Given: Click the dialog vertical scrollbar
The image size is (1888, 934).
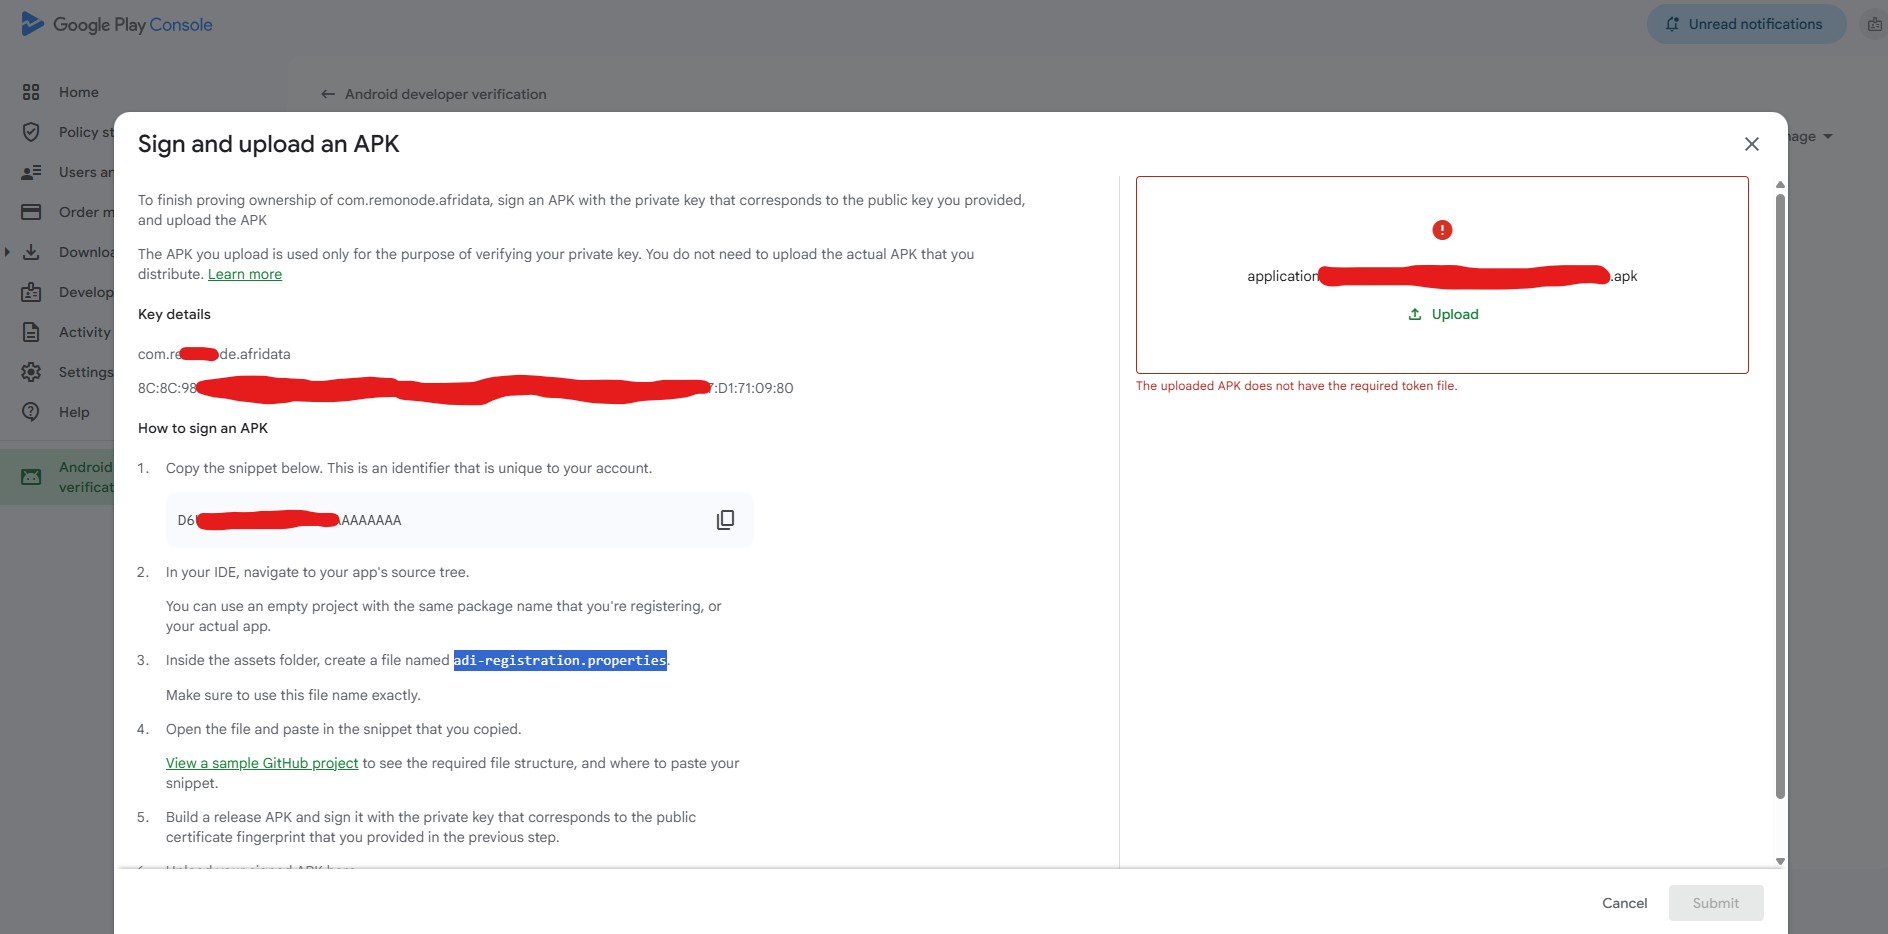Looking at the screenshot, I should [x=1780, y=497].
